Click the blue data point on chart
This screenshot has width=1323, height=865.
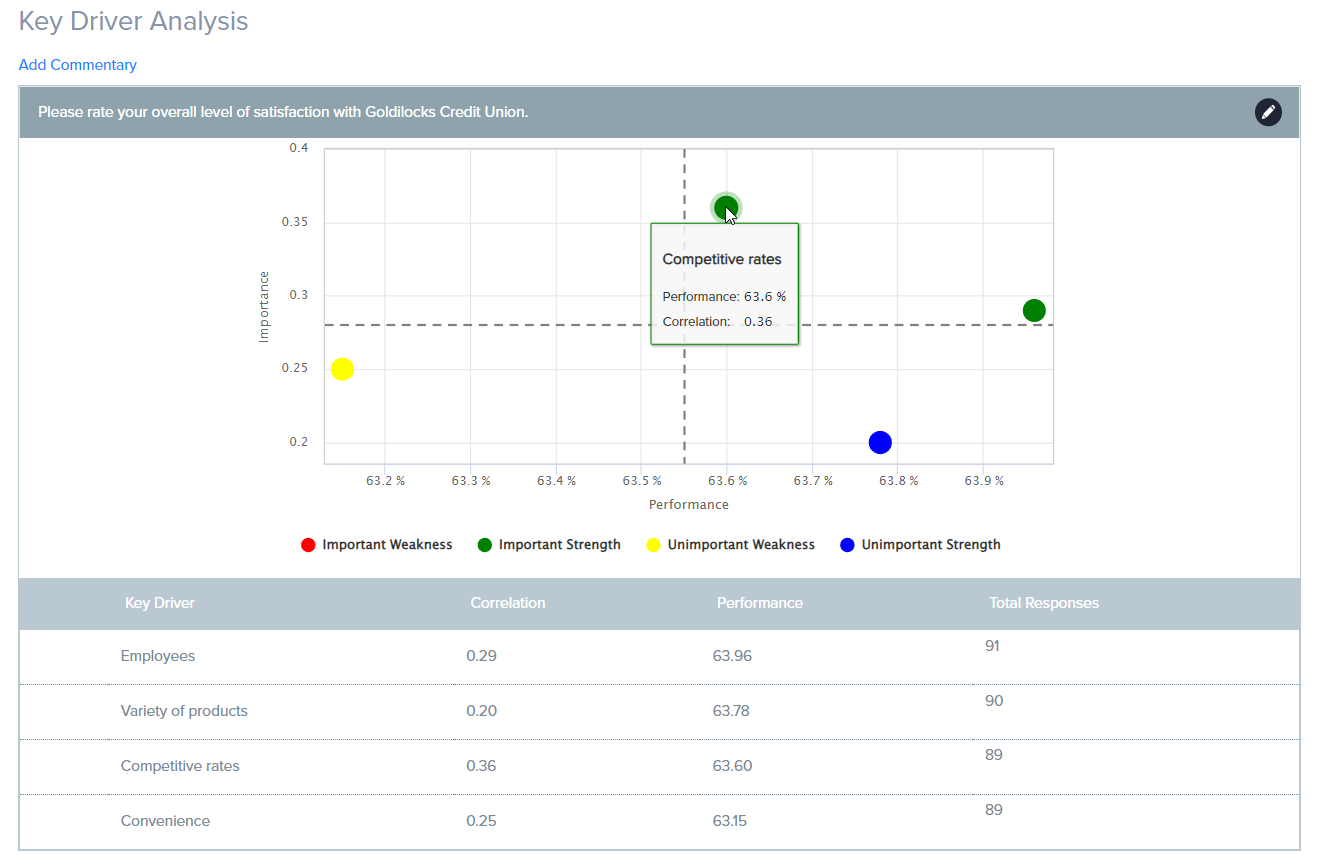coord(880,442)
